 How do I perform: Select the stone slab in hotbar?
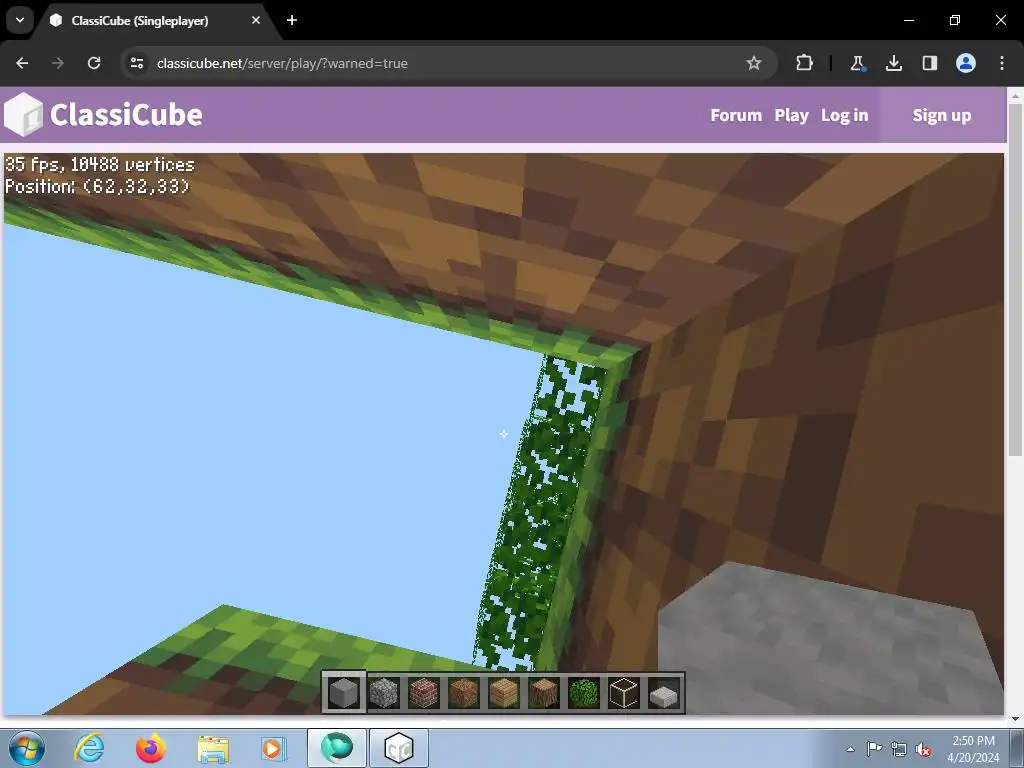tap(664, 695)
